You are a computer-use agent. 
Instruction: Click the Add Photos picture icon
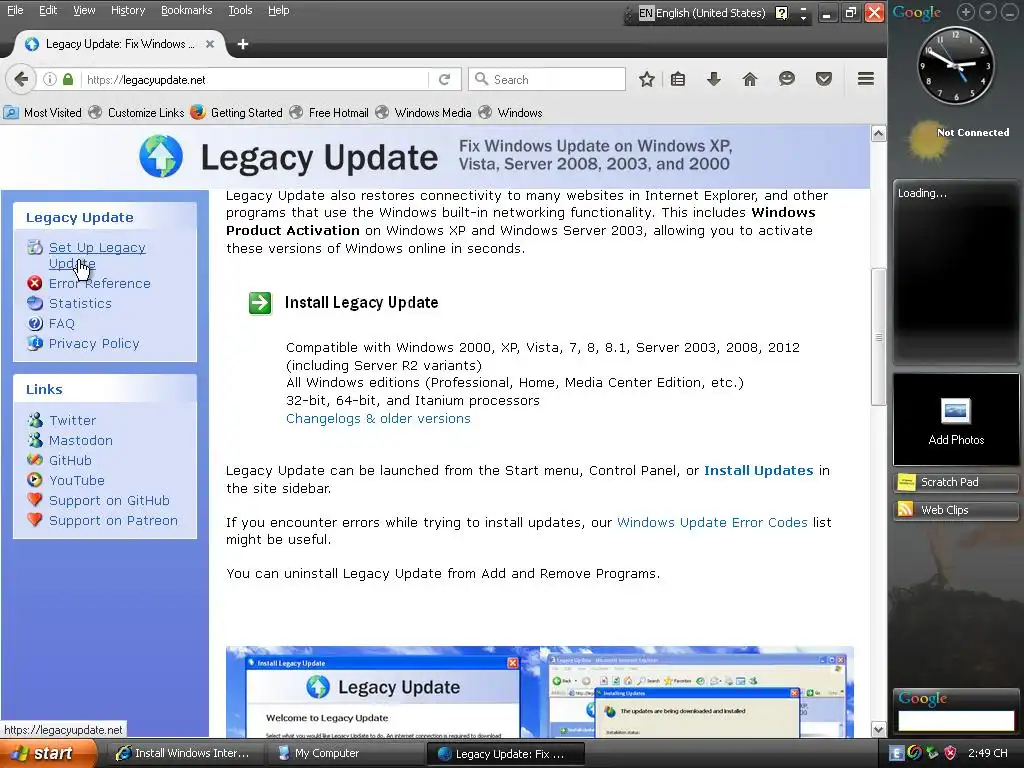click(955, 411)
